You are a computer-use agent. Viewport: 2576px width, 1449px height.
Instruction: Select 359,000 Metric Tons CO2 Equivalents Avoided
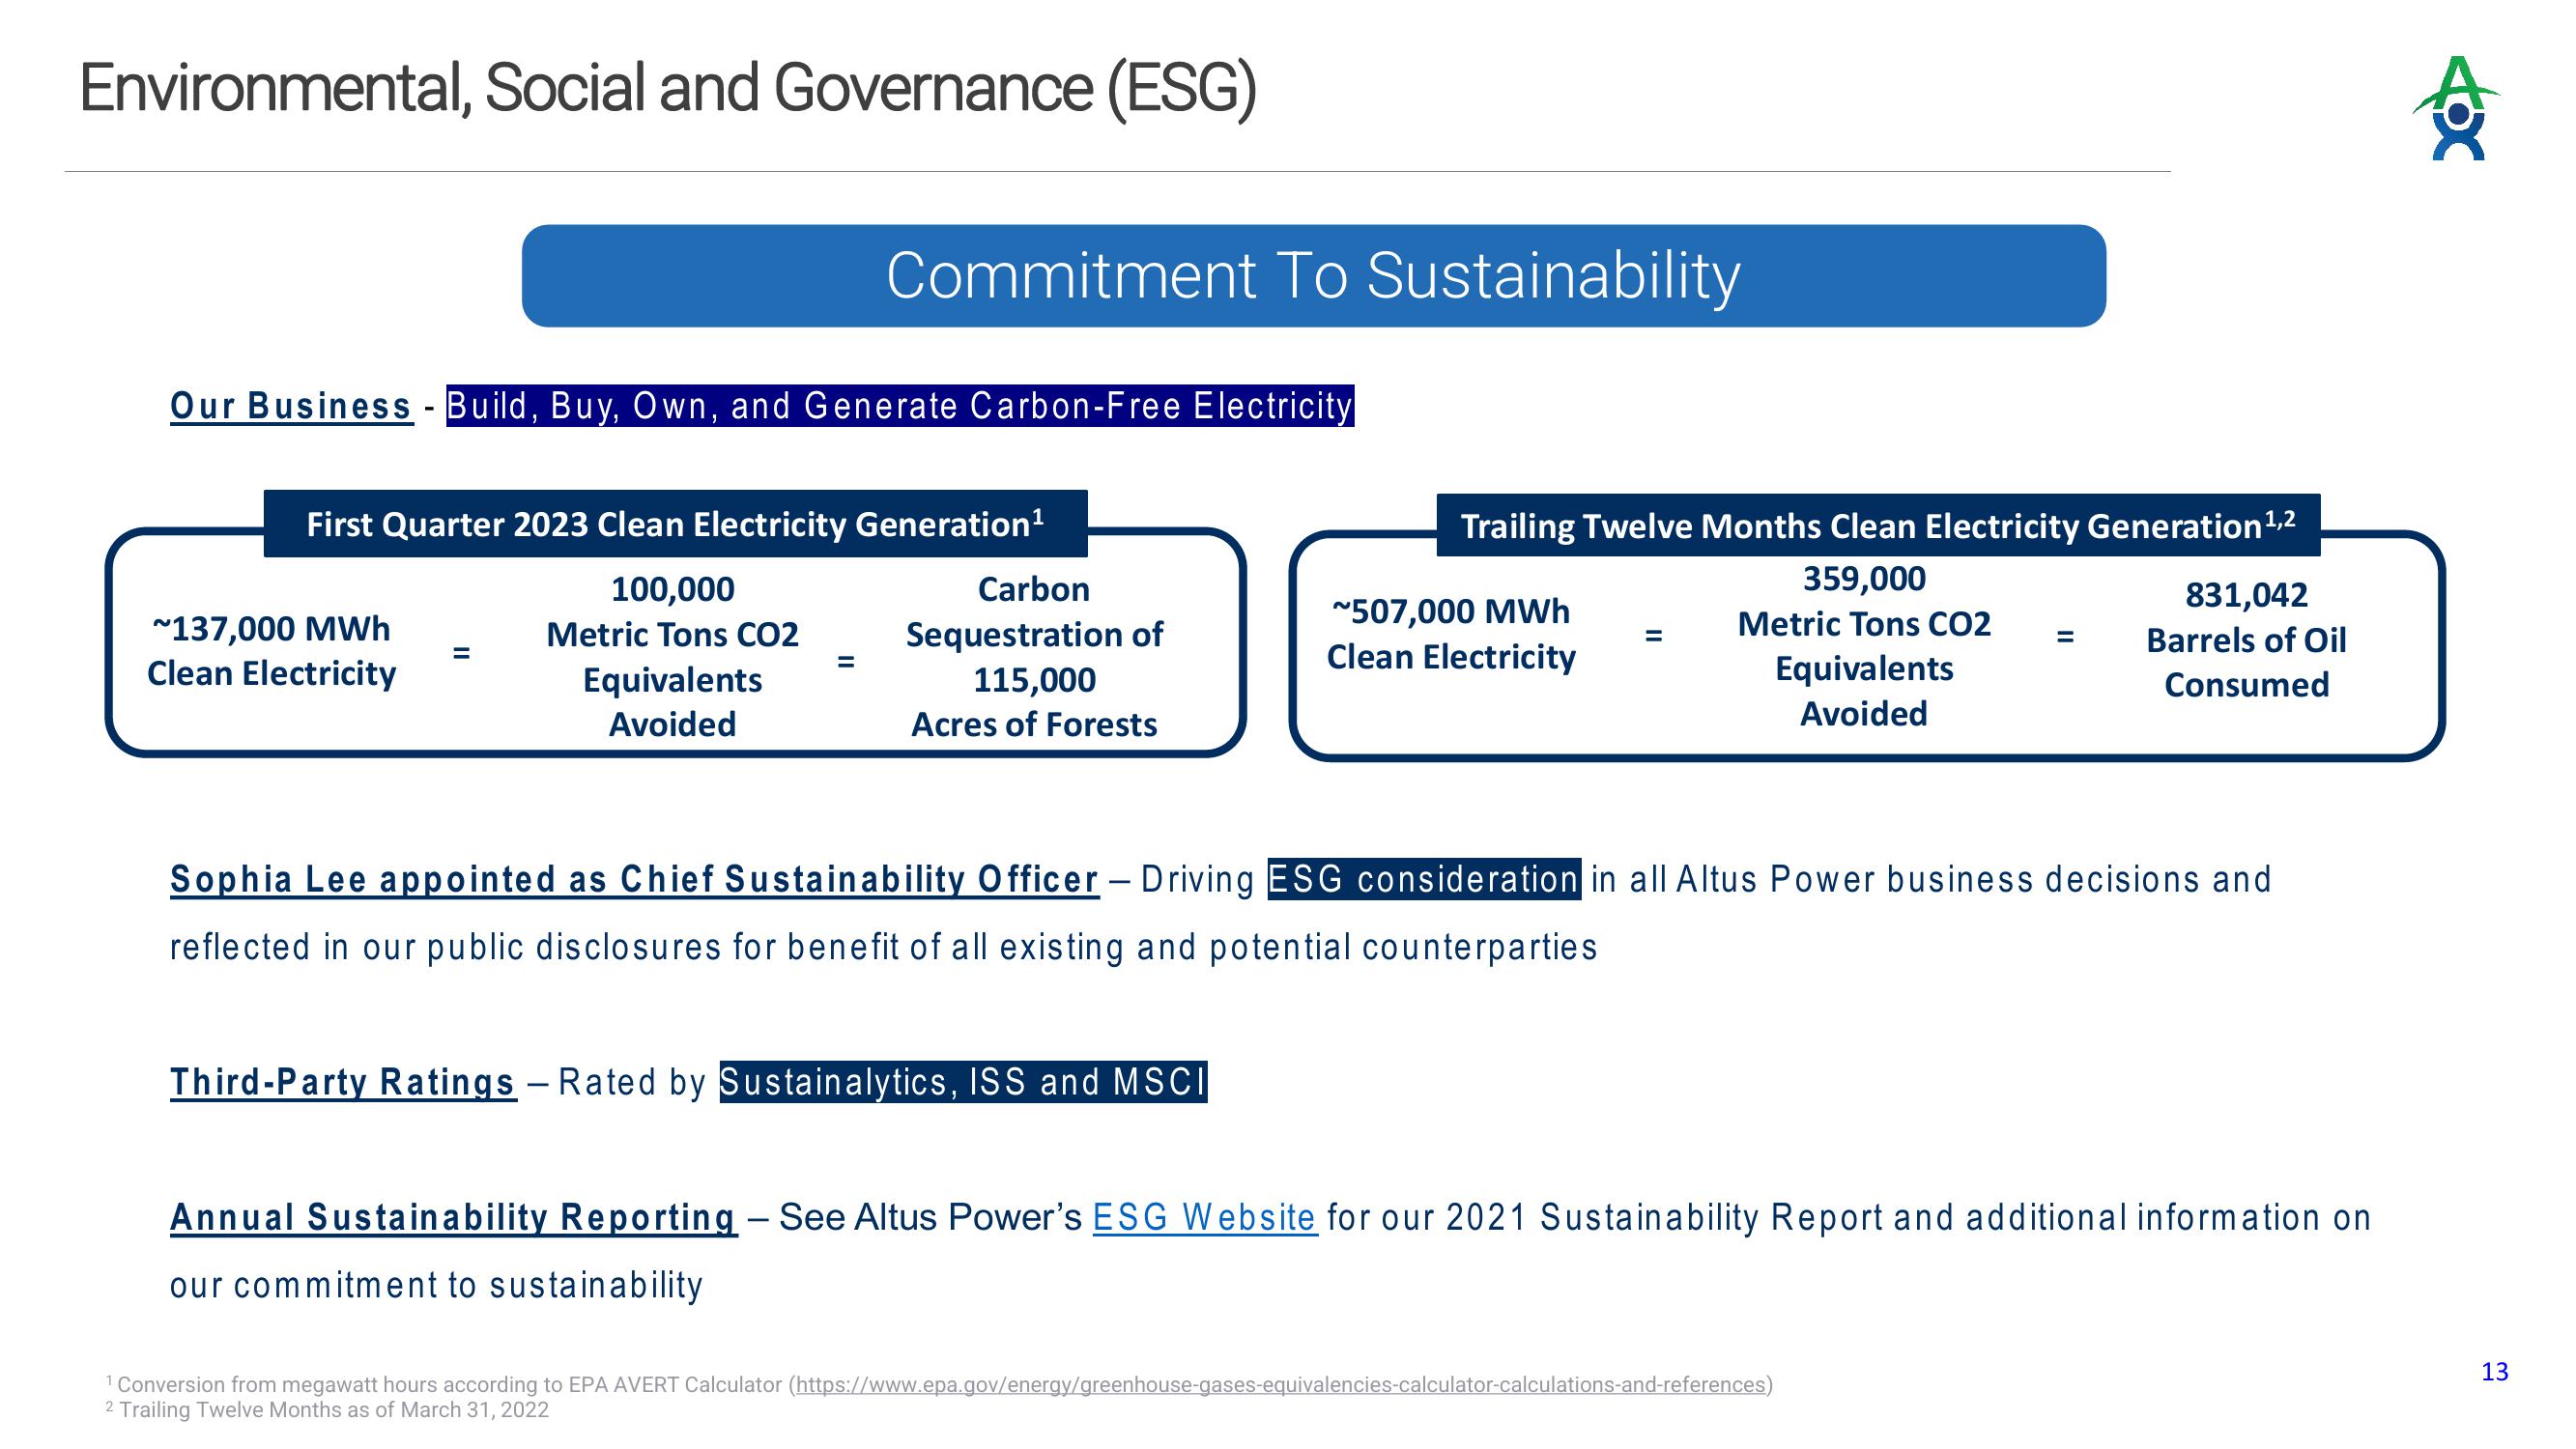pos(1864,646)
